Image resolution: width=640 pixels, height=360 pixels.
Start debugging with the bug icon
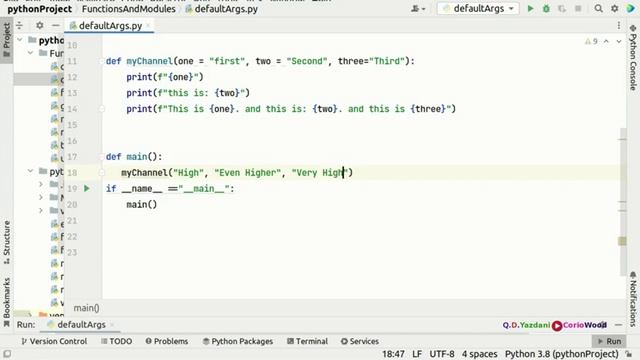546,9
